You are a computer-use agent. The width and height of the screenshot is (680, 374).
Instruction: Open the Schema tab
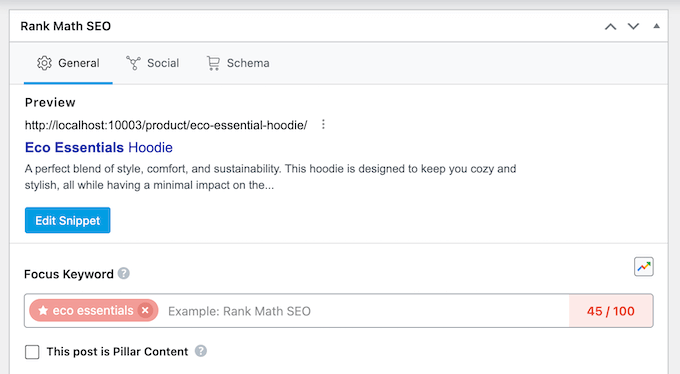(238, 63)
